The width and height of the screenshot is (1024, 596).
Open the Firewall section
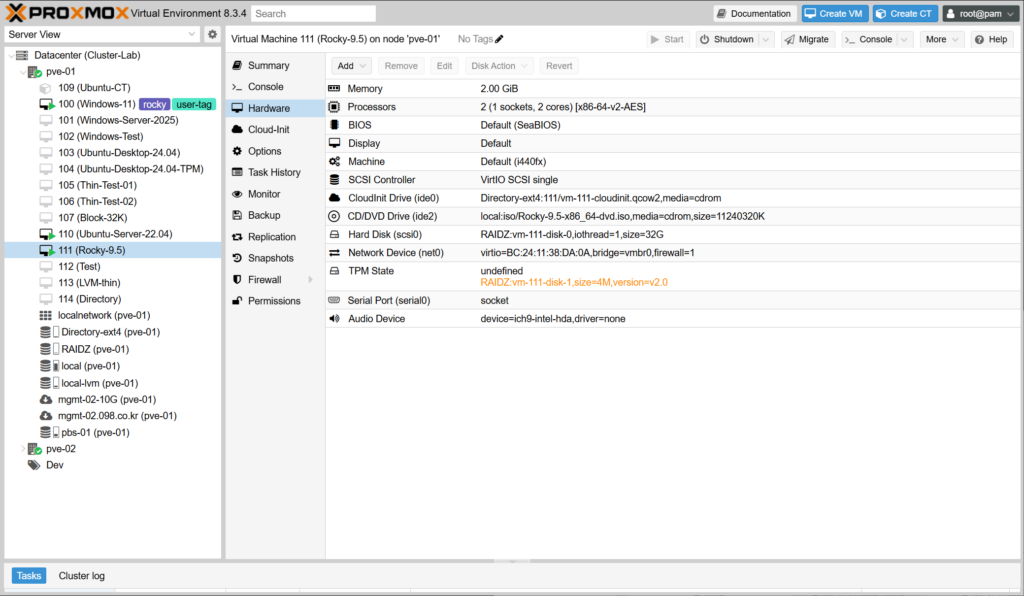(x=267, y=280)
